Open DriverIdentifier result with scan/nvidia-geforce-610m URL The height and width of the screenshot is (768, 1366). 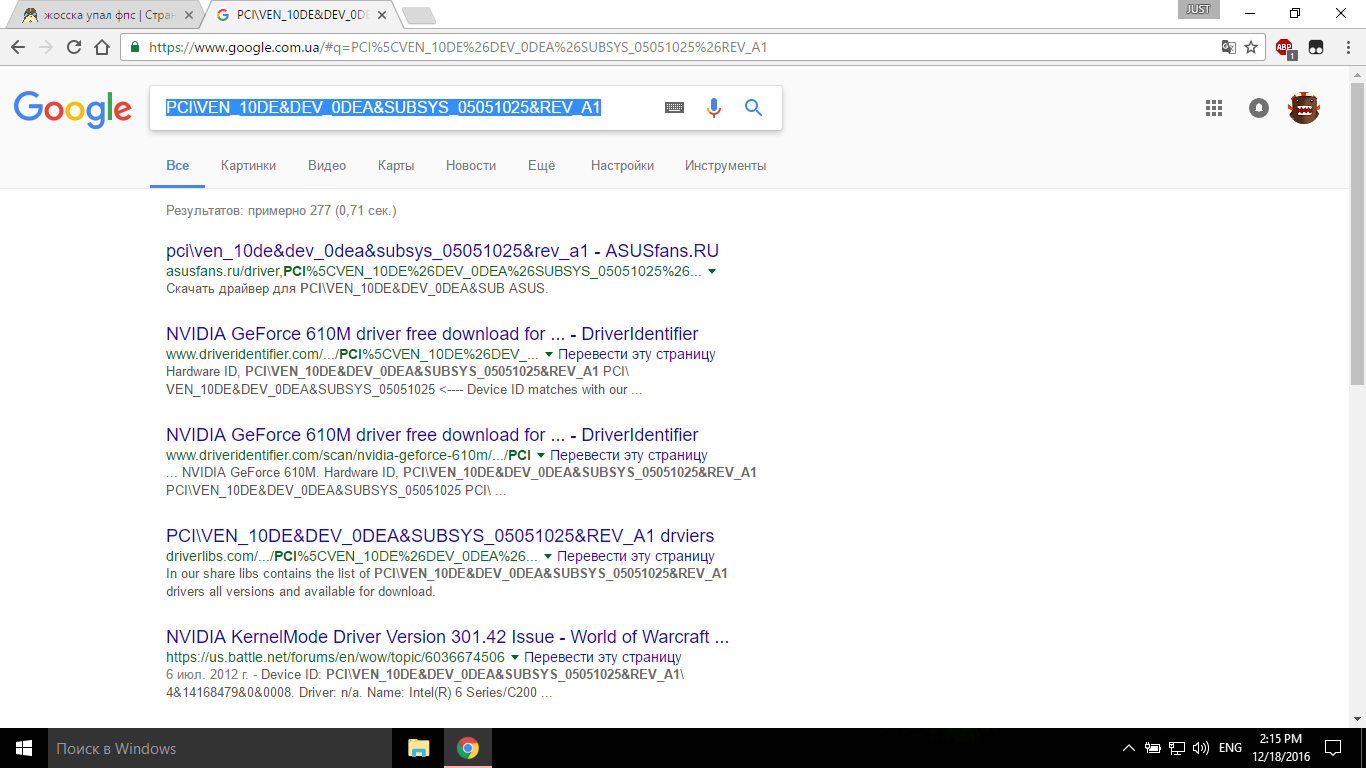432,435
